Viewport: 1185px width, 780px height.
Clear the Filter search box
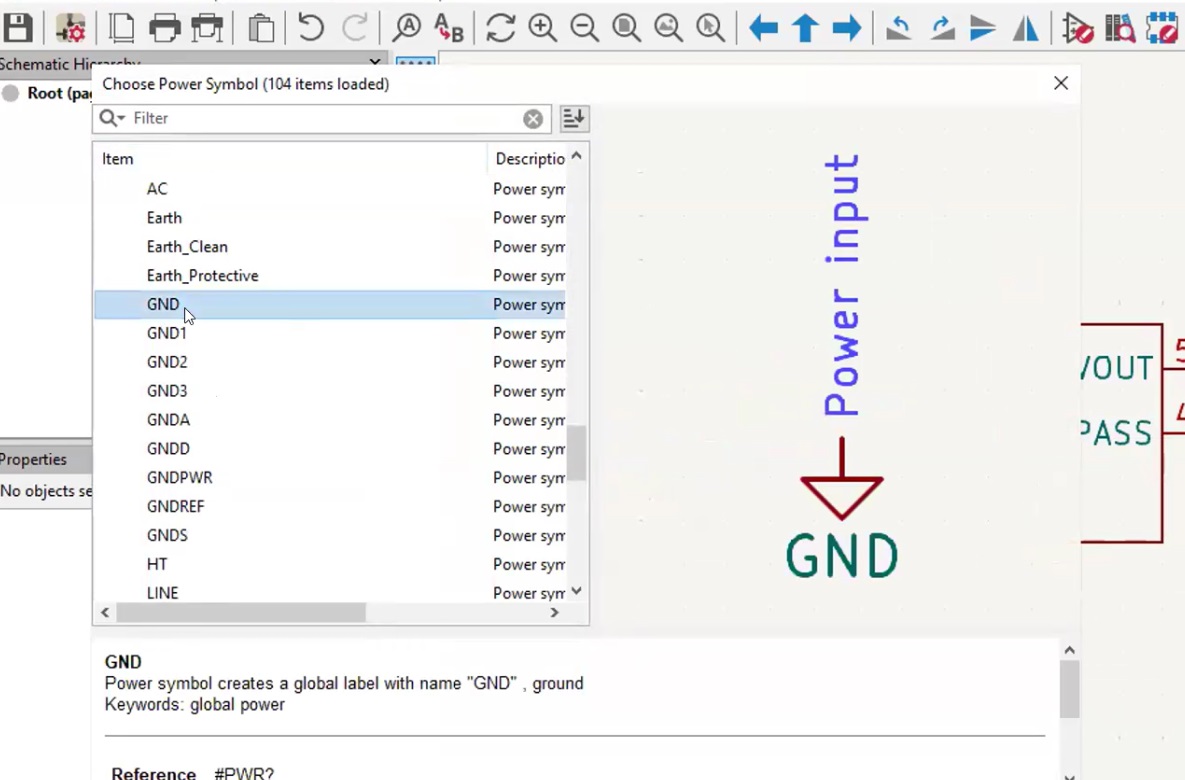533,118
